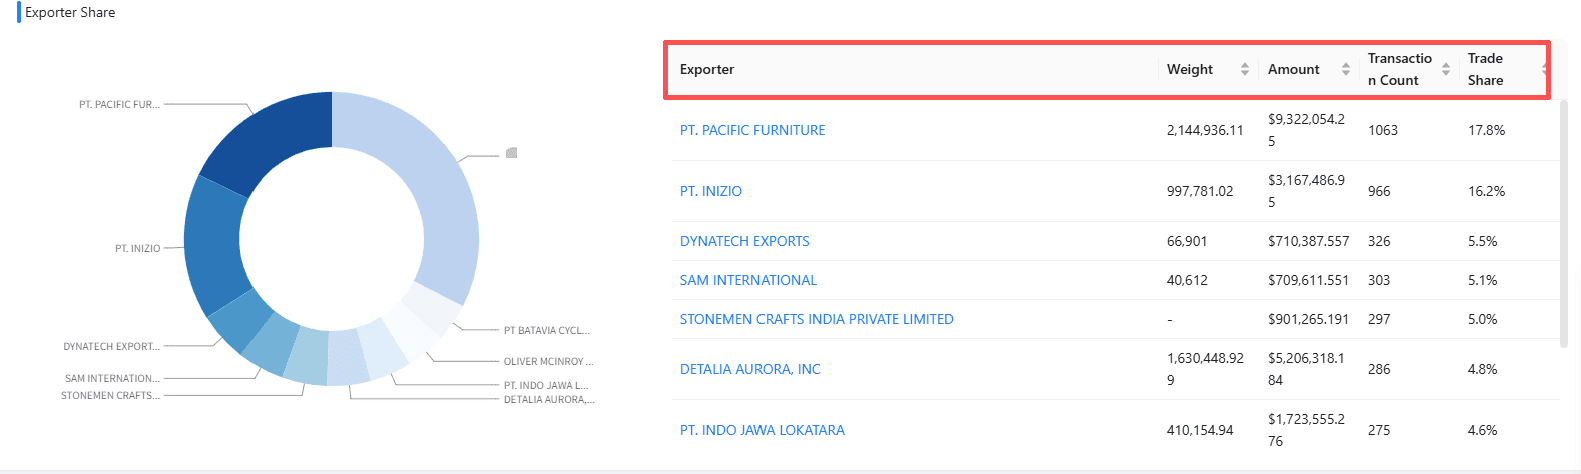Click the 16.2% trade share value
This screenshot has width=1581, height=474.
point(1486,191)
